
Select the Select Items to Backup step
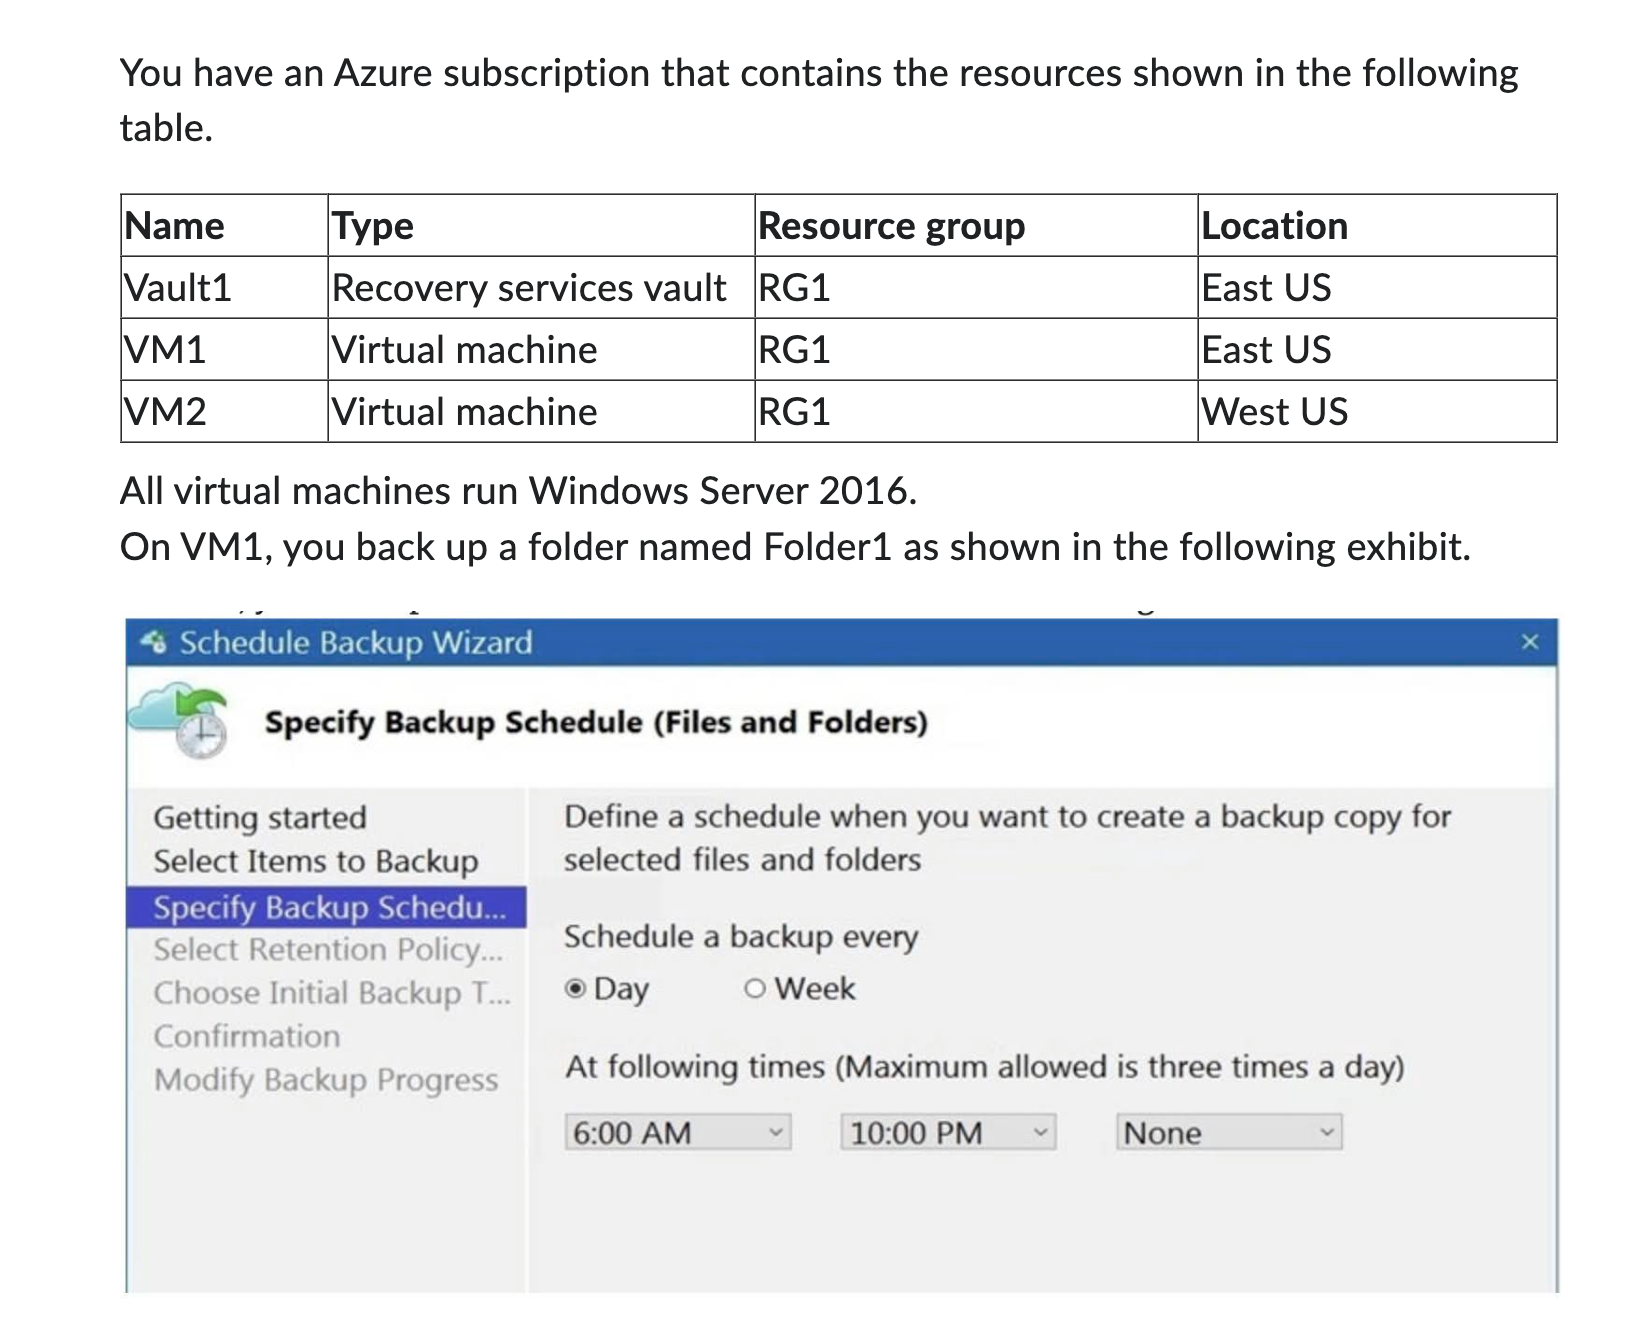click(x=317, y=861)
